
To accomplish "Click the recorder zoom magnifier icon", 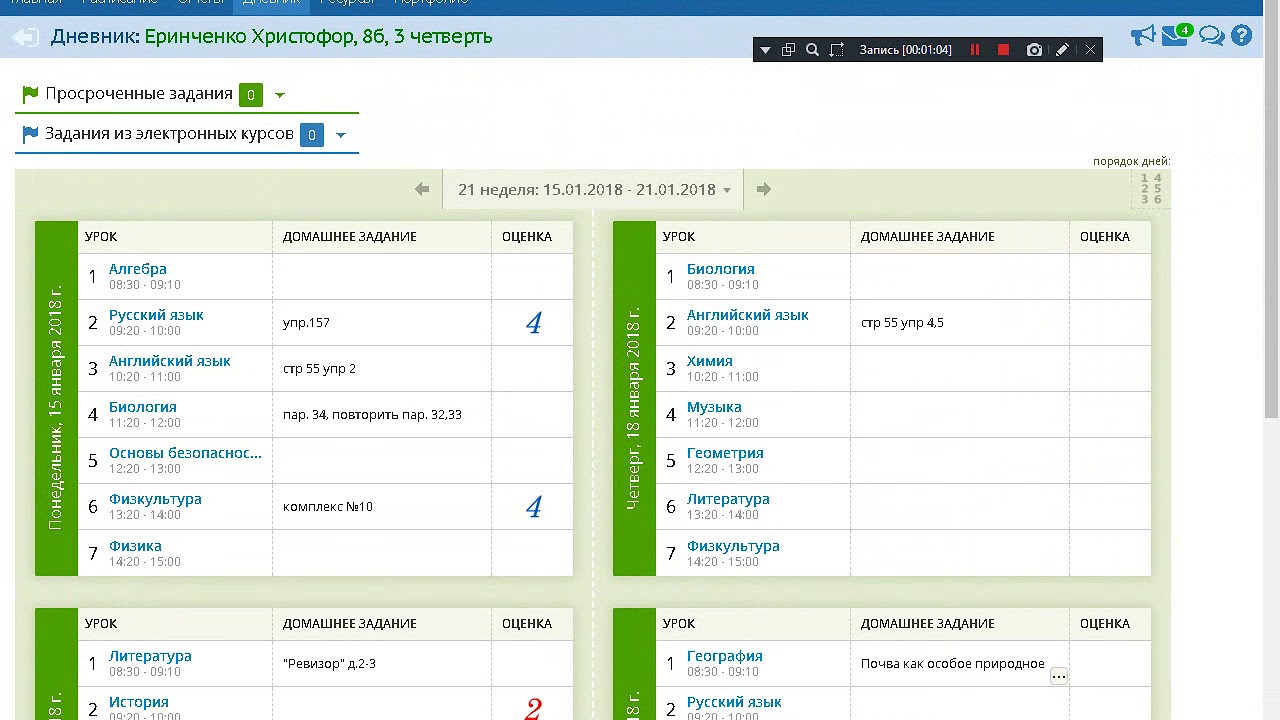I will point(812,50).
